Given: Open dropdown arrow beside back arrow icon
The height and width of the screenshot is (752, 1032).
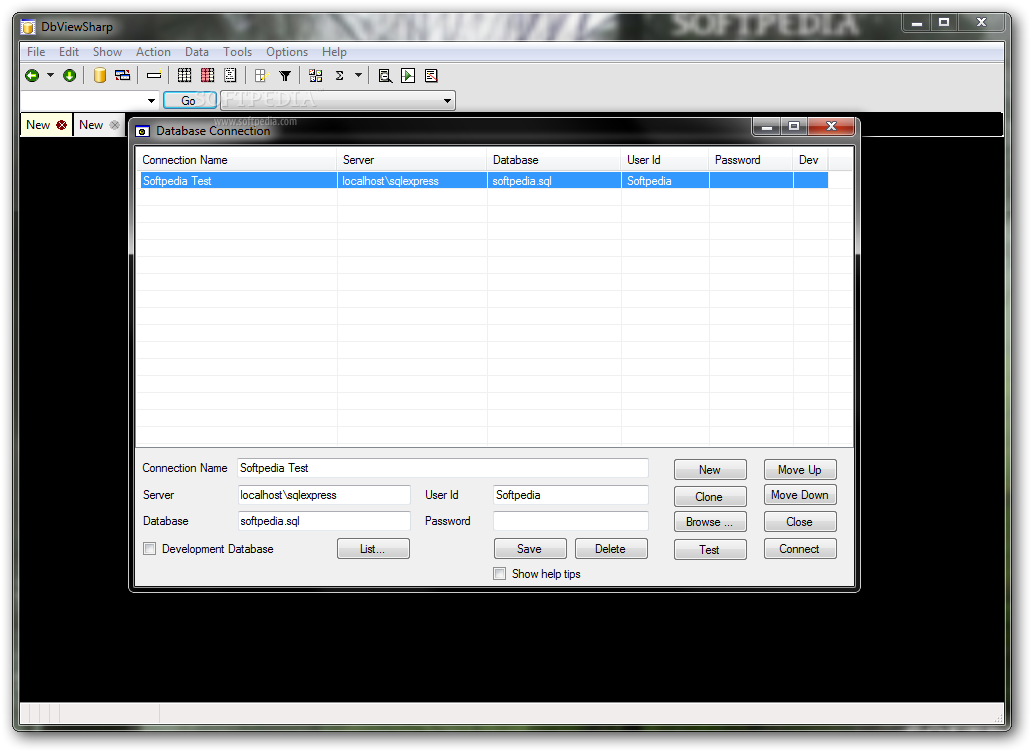Looking at the screenshot, I should pos(50,76).
